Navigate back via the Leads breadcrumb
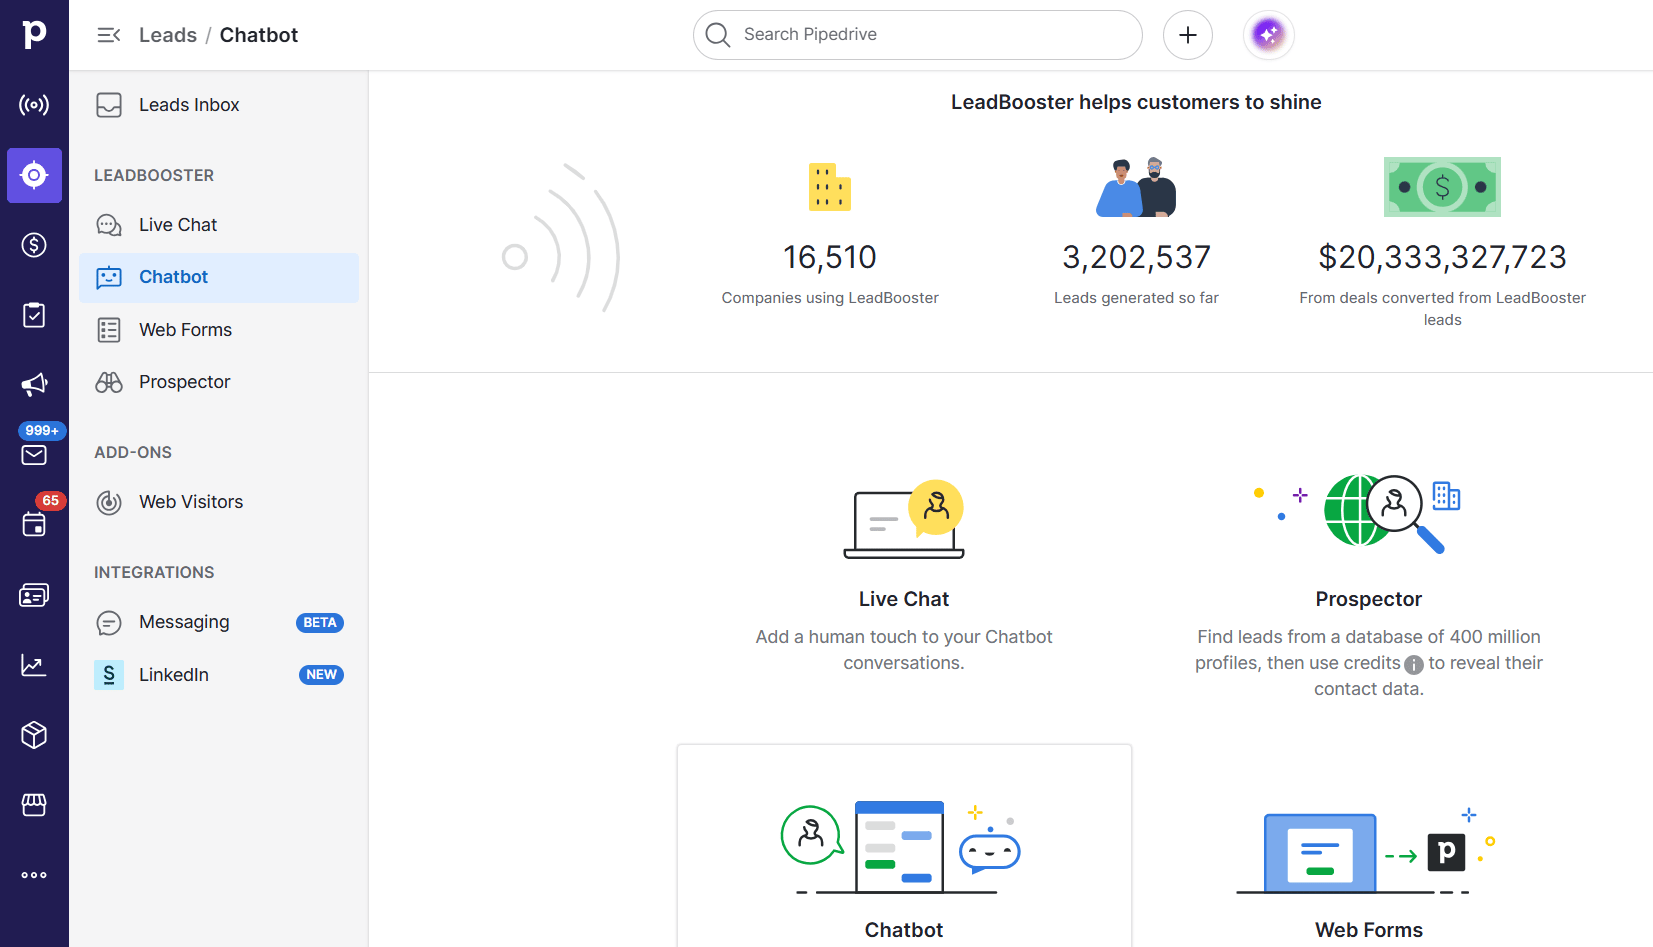1653x947 pixels. pyautogui.click(x=167, y=34)
